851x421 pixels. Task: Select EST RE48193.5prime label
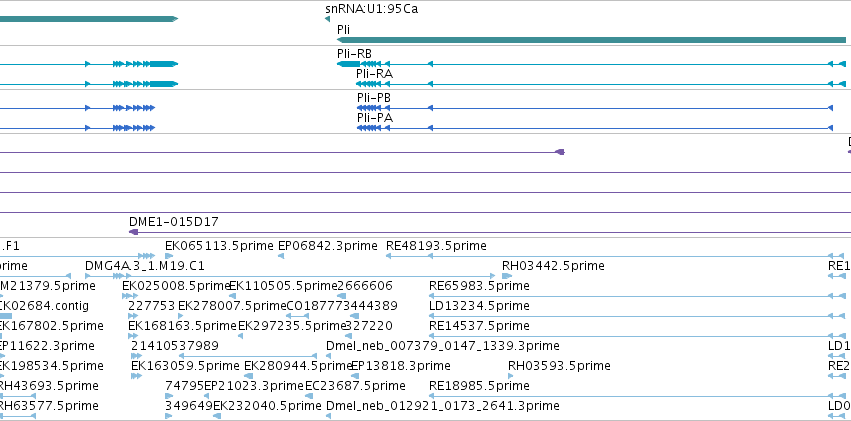436,246
